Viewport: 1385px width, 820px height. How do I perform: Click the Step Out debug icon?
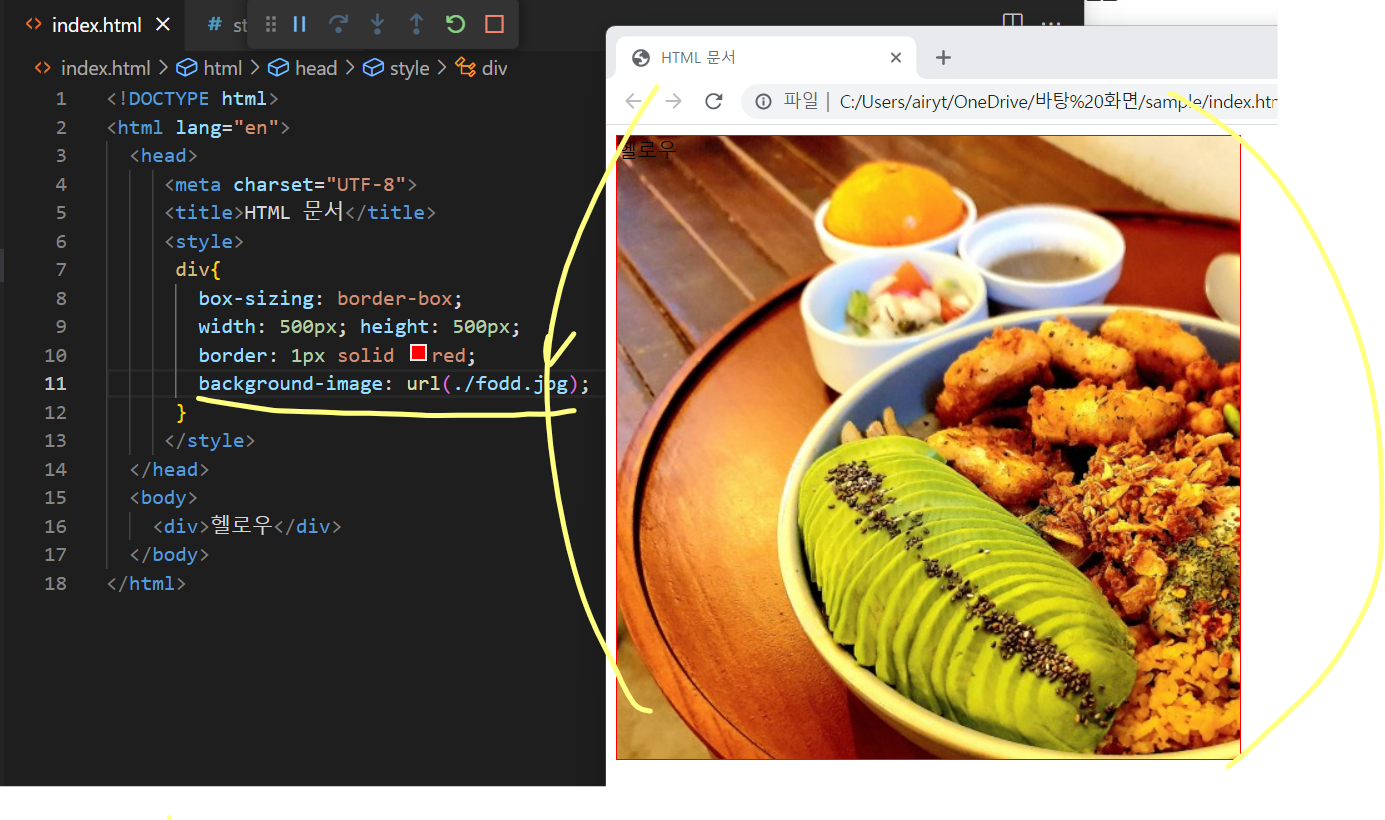[416, 24]
